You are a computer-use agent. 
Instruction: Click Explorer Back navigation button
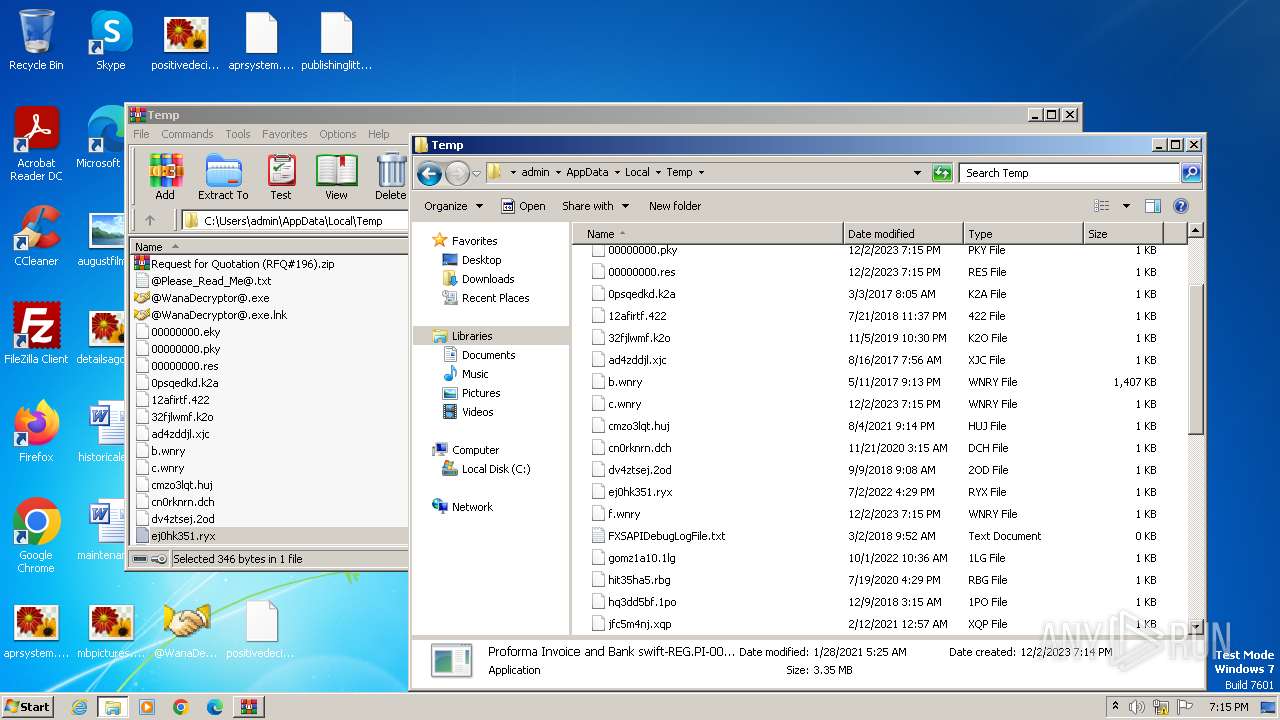[x=430, y=173]
